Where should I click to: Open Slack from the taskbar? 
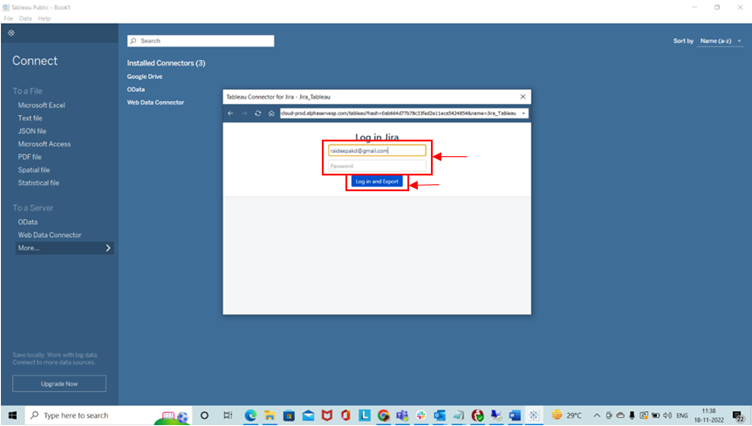[421, 415]
